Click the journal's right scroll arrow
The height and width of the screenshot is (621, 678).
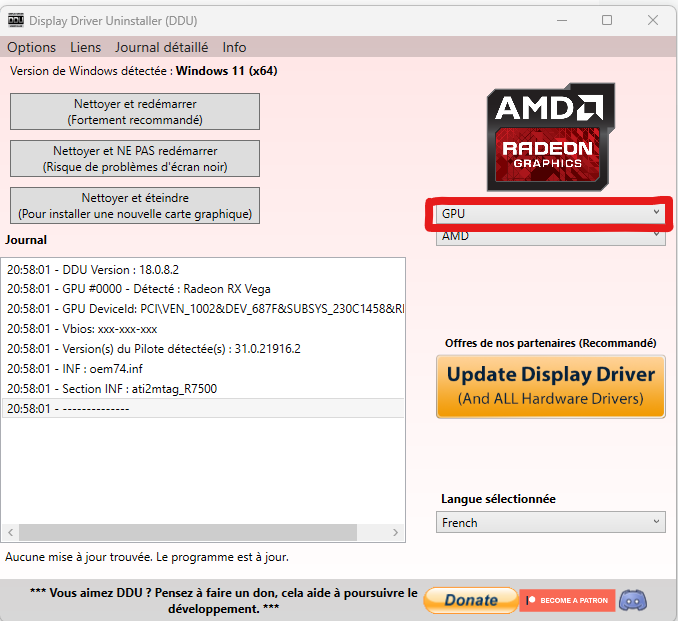tap(395, 532)
